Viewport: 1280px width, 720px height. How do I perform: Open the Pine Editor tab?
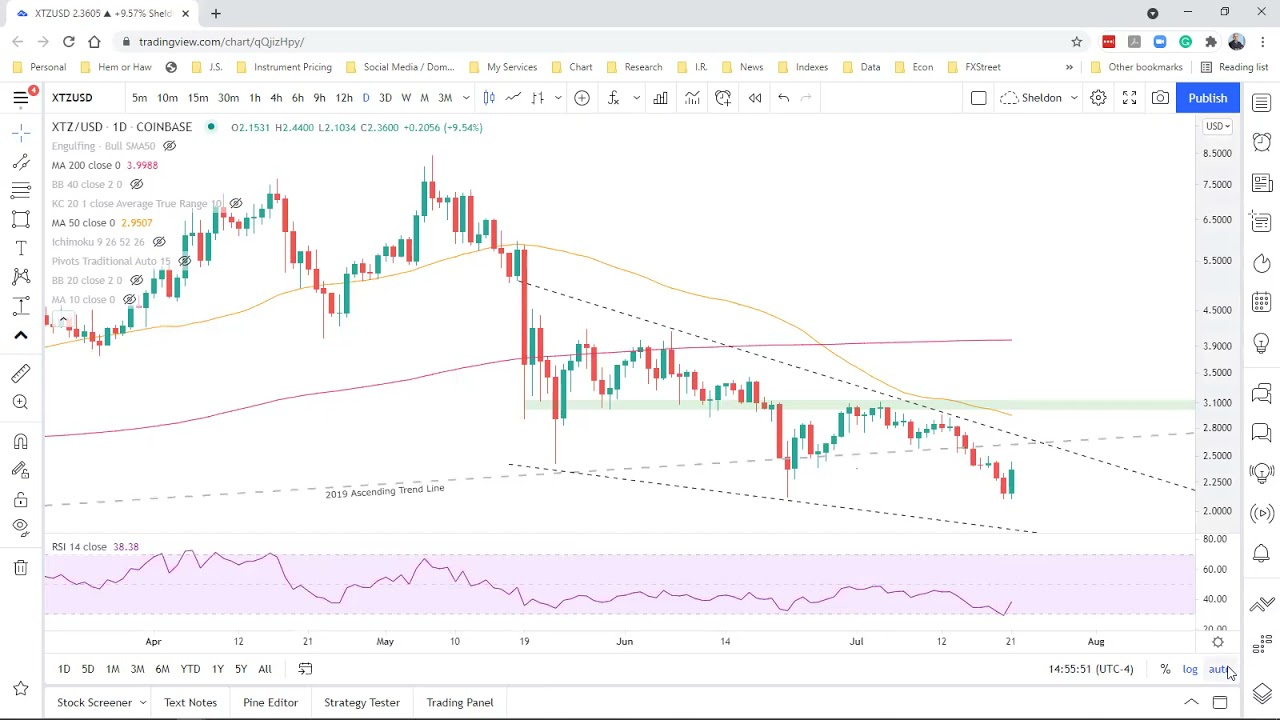click(x=270, y=702)
